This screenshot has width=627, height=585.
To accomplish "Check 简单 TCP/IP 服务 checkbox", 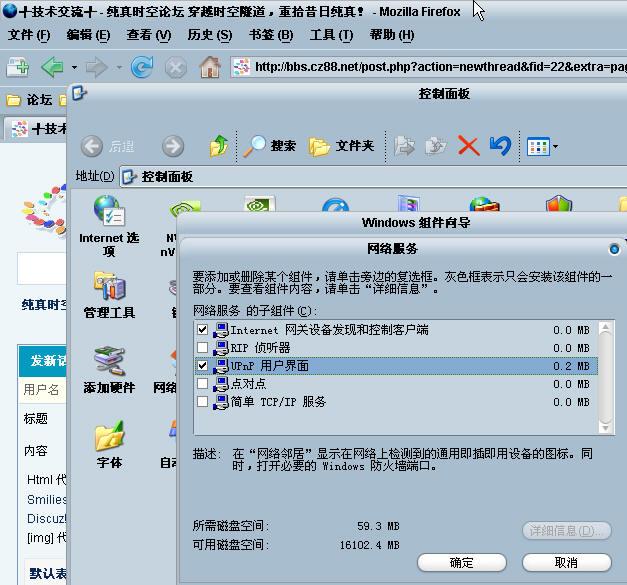I will click(203, 401).
